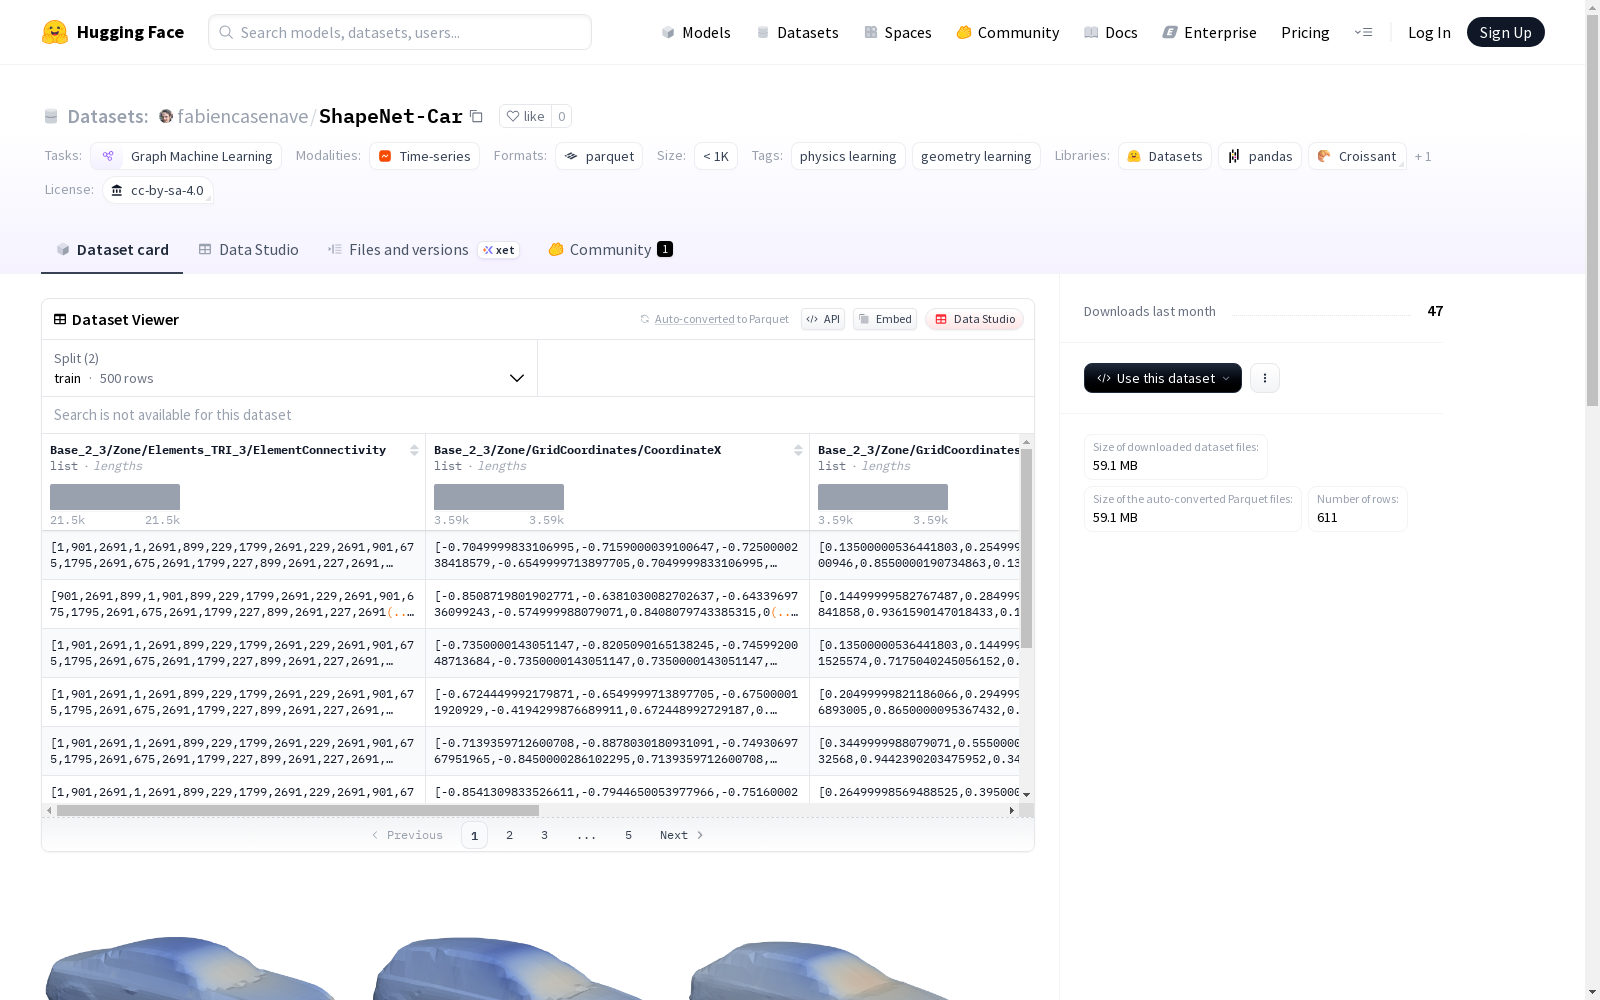Open the API button in Dataset Viewer
Viewport: 1600px width, 1000px height.
[823, 319]
